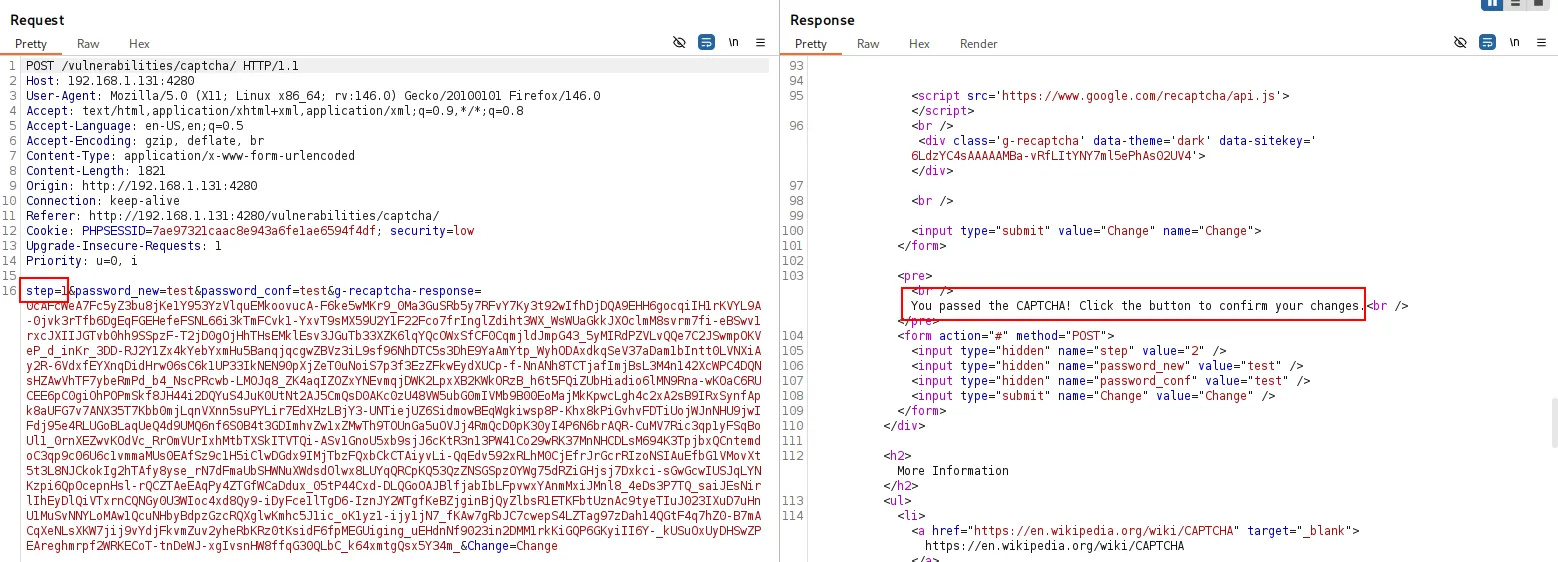This screenshot has width=1558, height=562.
Task: Show non-printable characters in Request
Action: [x=733, y=42]
